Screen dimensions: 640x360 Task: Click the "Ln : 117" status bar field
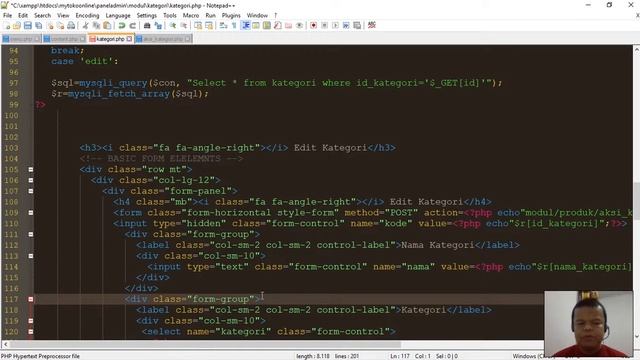pos(400,356)
